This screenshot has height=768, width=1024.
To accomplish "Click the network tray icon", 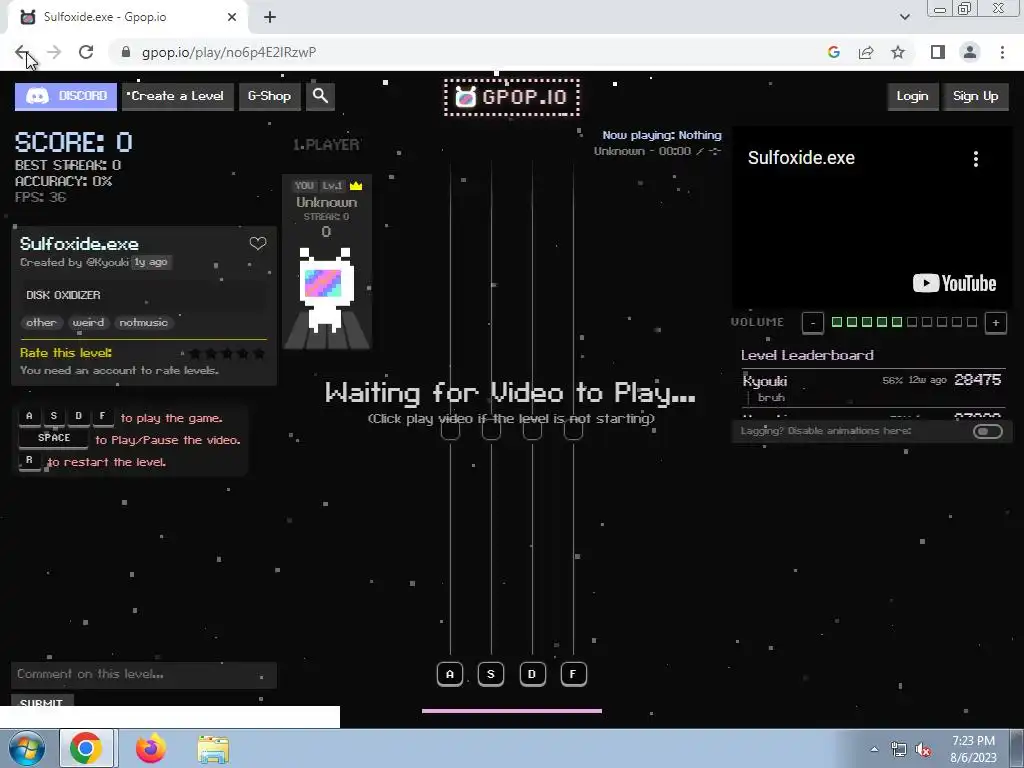I will [899, 750].
